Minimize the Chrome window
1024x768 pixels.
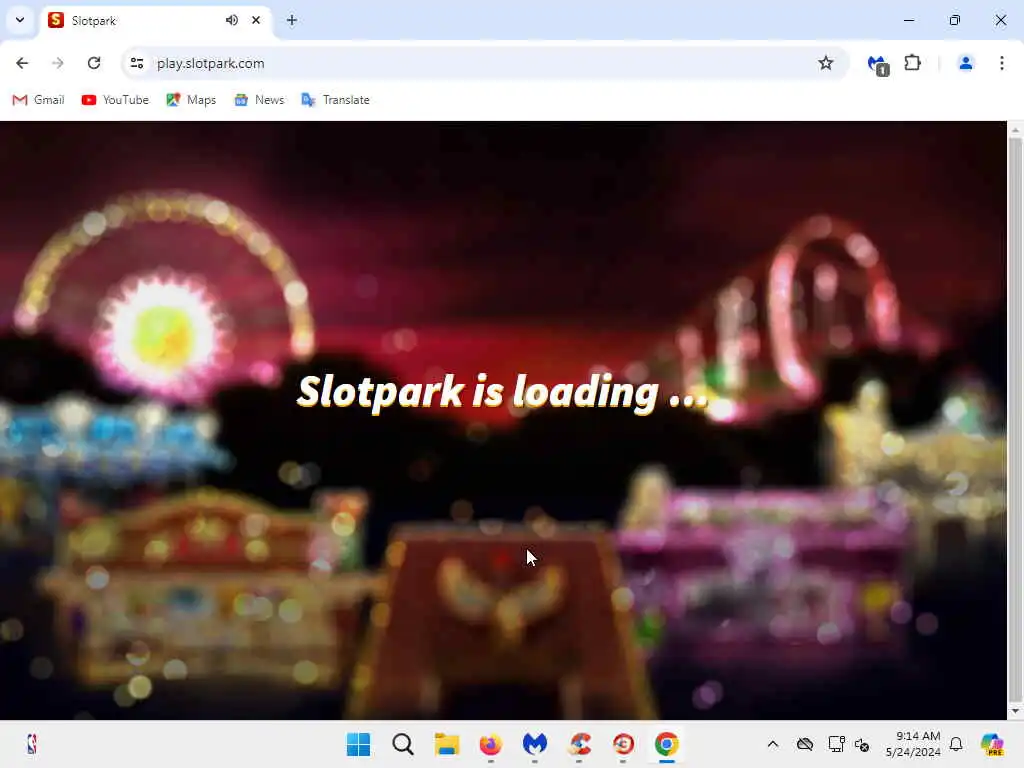pyautogui.click(x=908, y=20)
